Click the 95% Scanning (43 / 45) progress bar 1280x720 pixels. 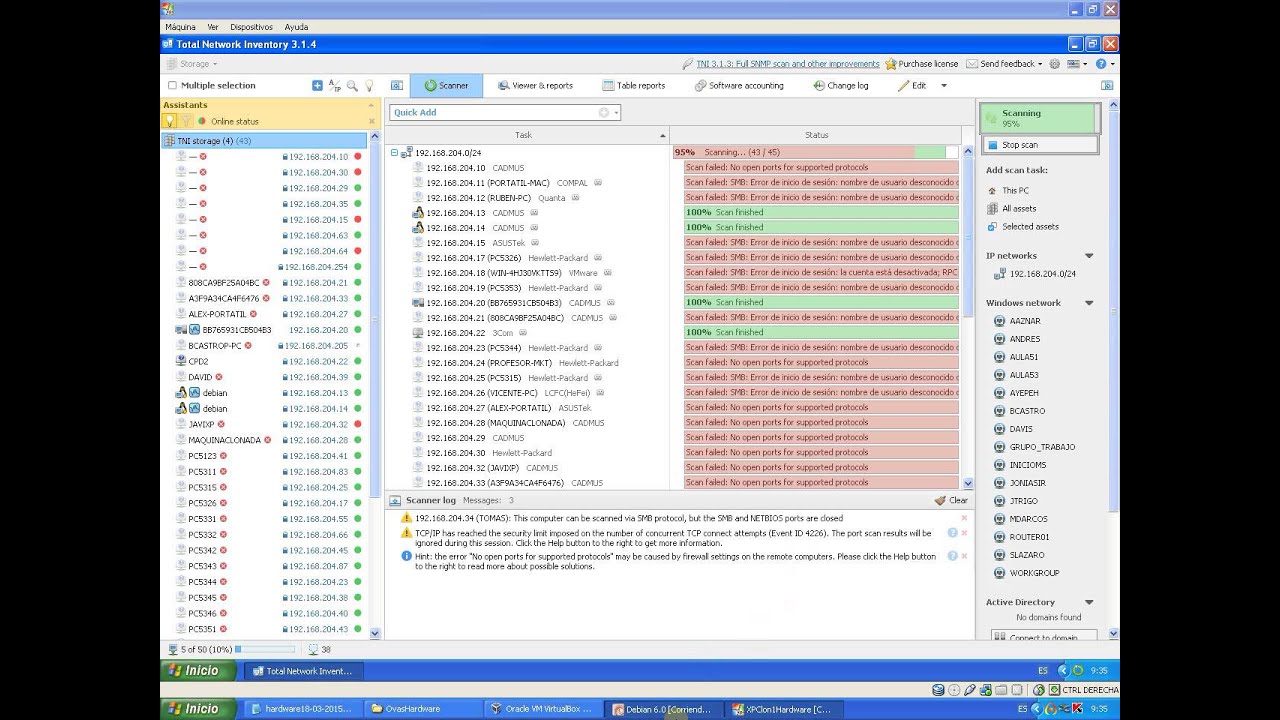coord(815,153)
